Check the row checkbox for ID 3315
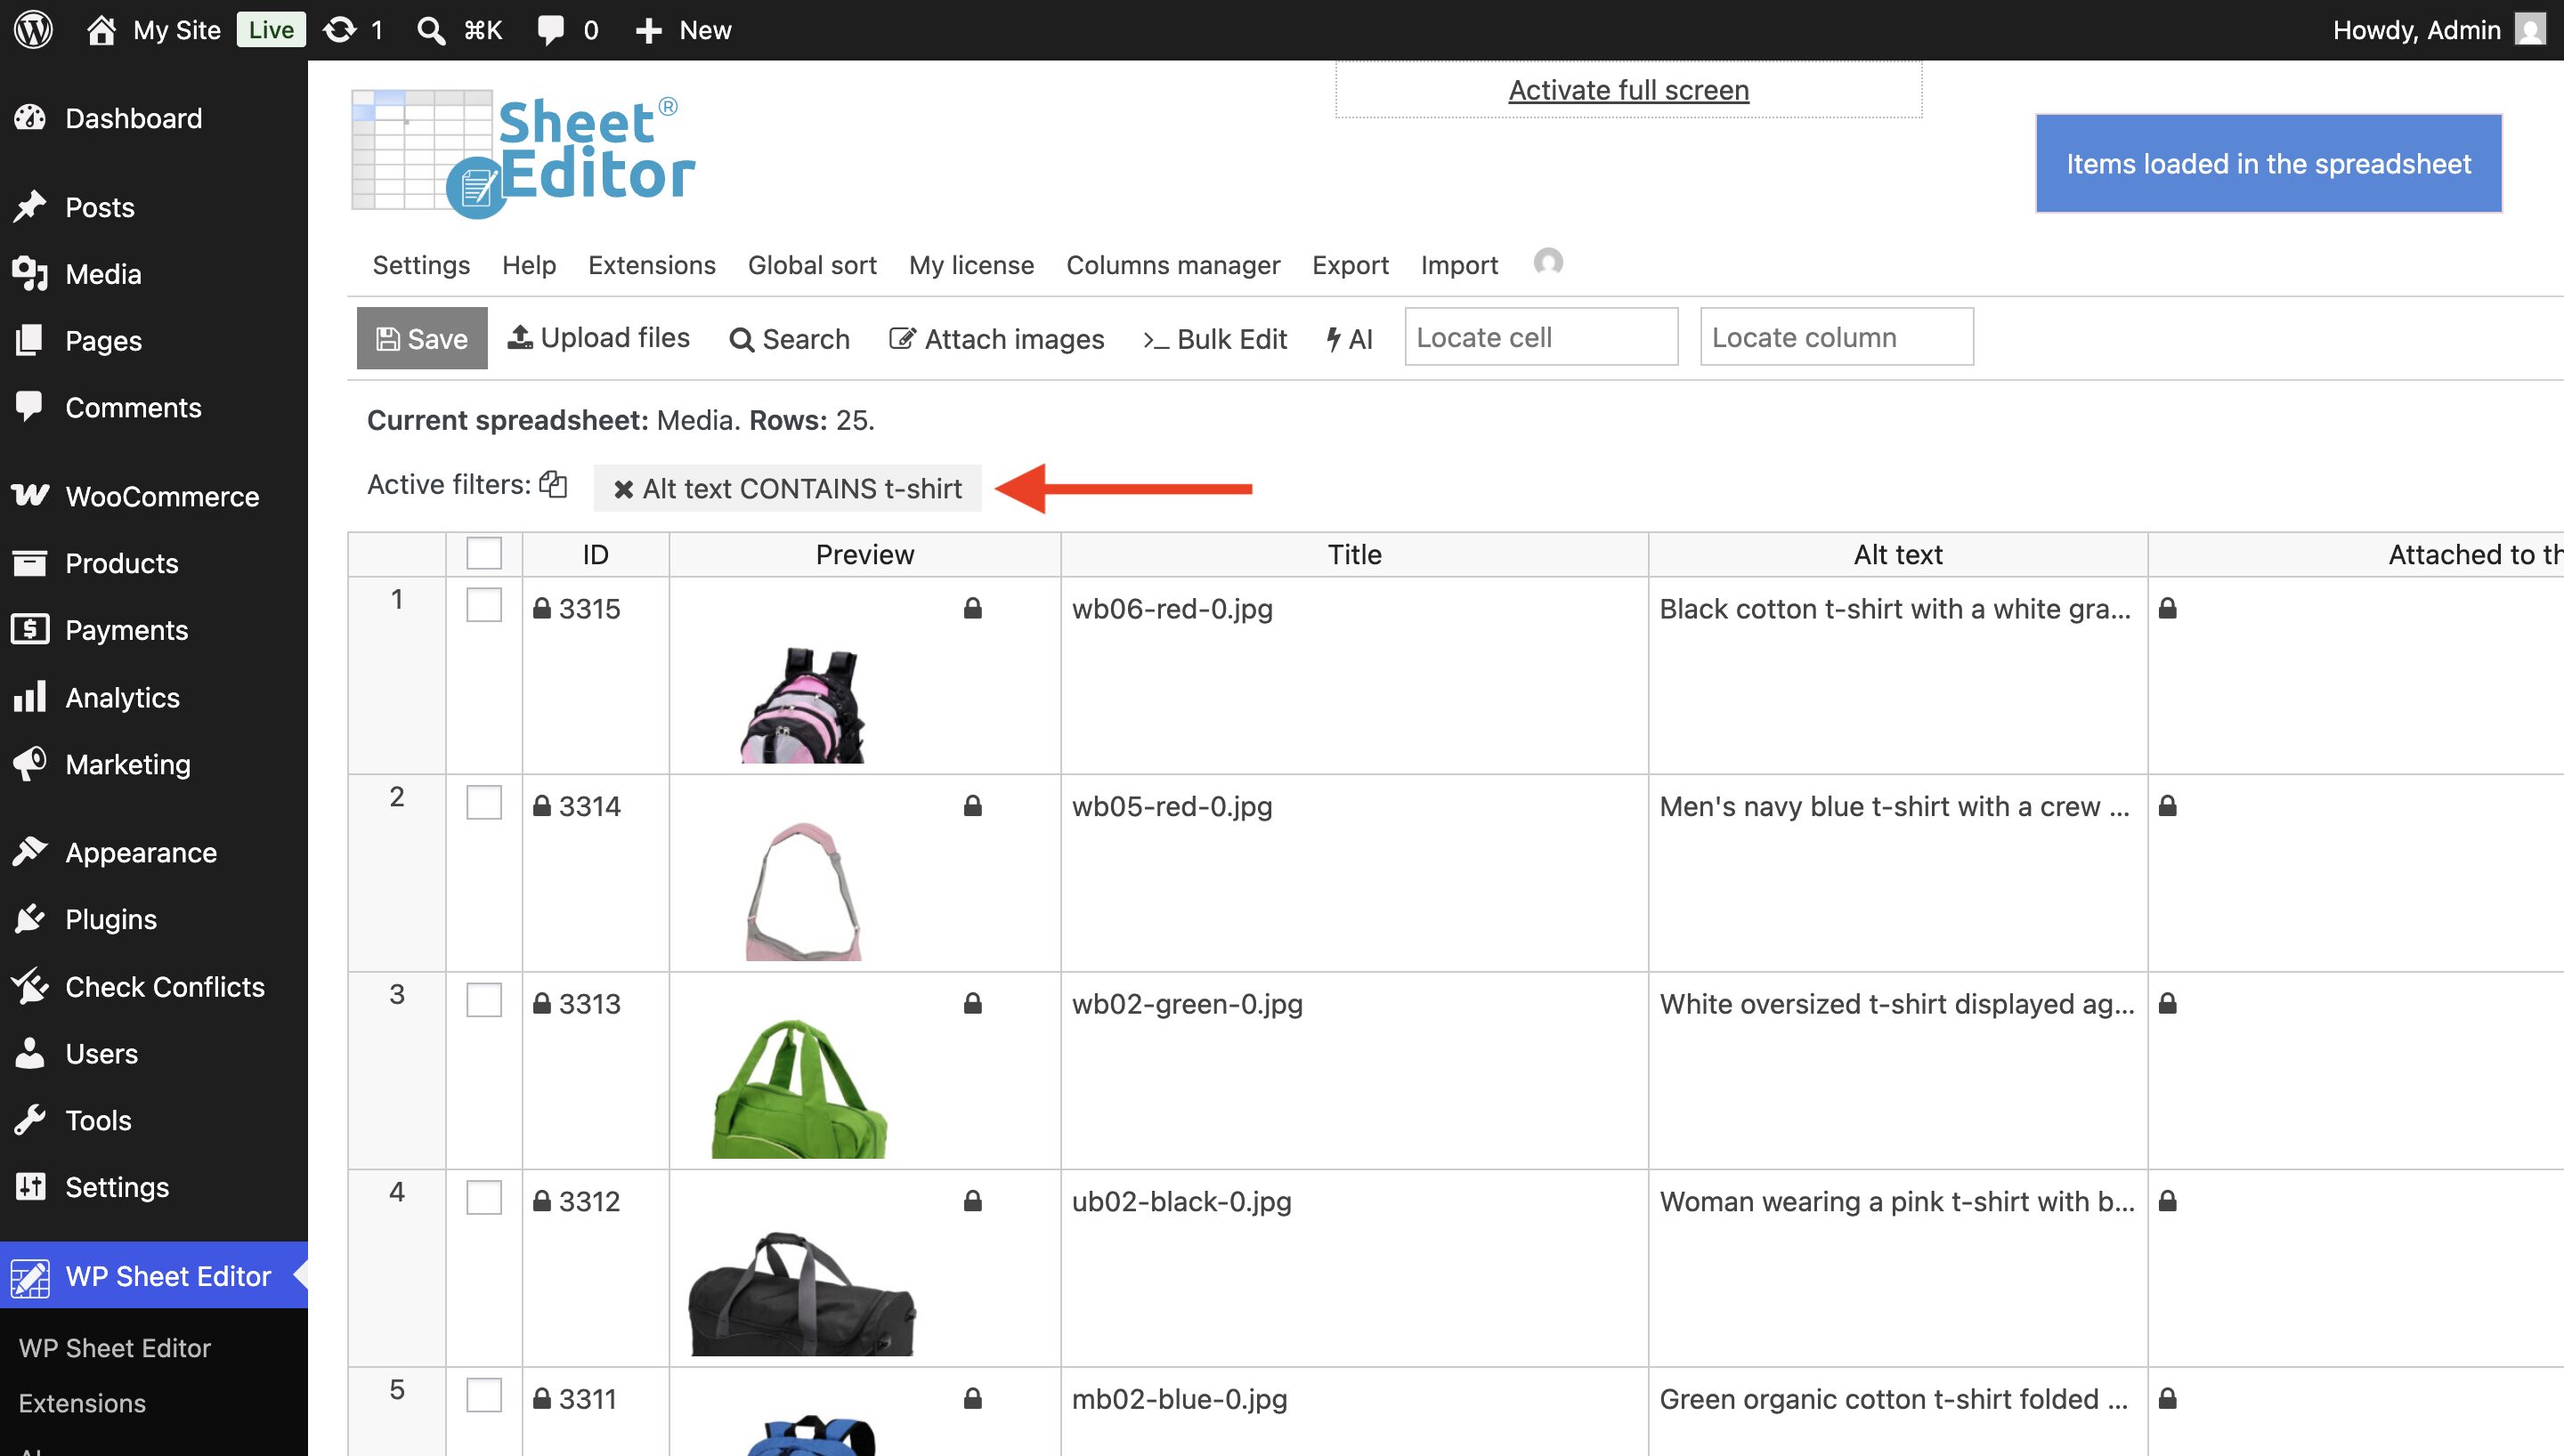The height and width of the screenshot is (1456, 2564). pos(484,605)
